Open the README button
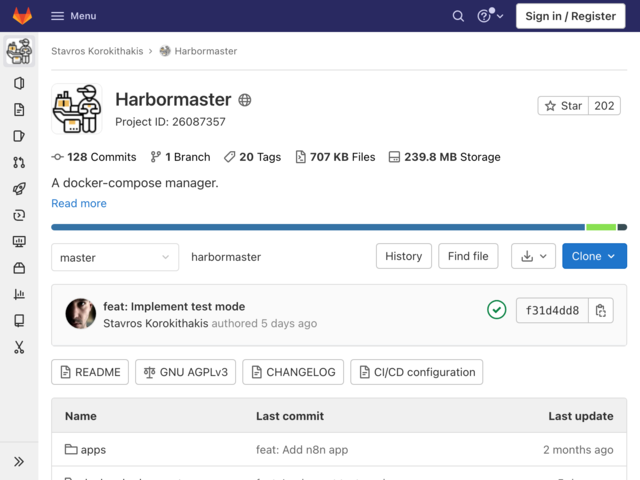This screenshot has height=480, width=640. click(90, 372)
